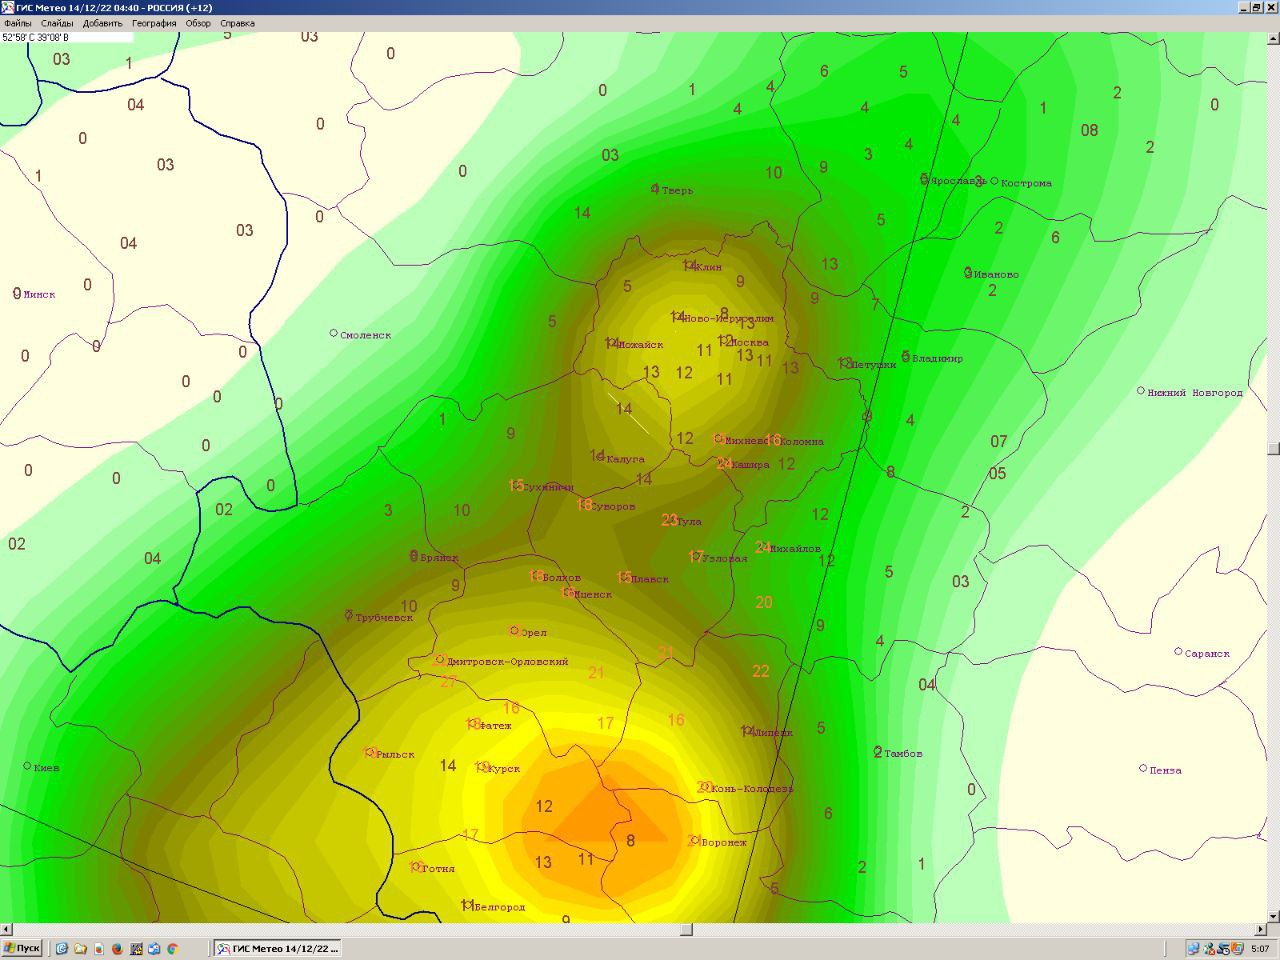The image size is (1280, 960).
Task: Click the Тверь station label
Action: click(677, 190)
